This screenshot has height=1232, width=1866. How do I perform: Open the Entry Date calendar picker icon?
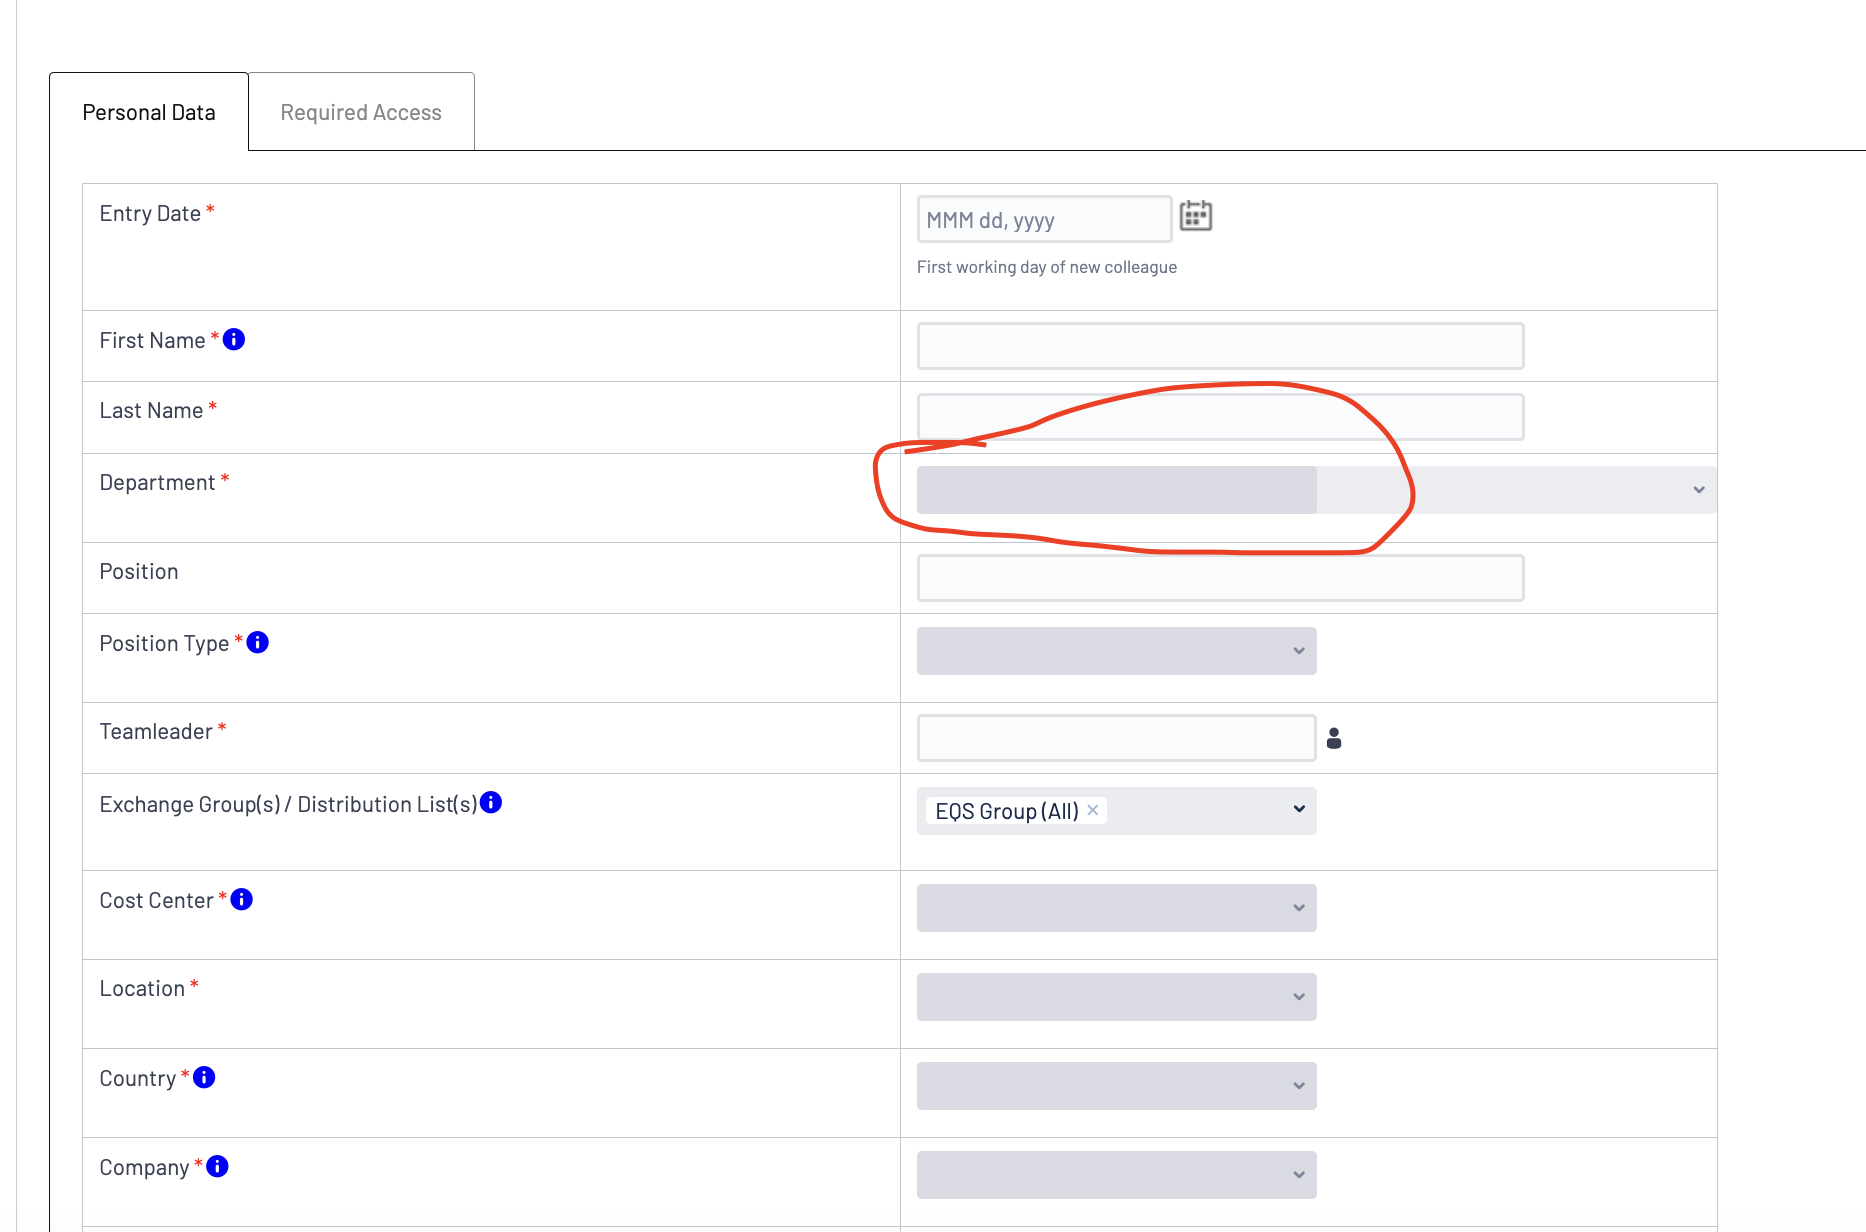pos(1195,216)
